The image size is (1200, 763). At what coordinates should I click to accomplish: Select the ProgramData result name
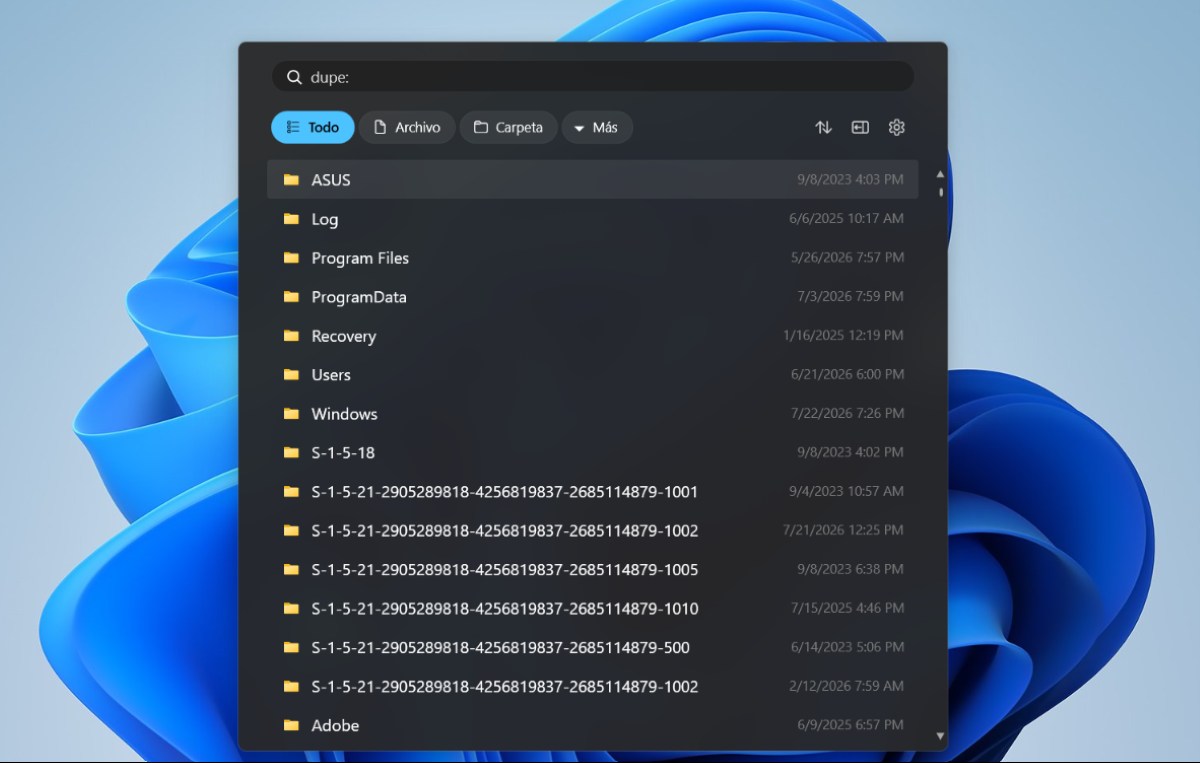coord(359,297)
